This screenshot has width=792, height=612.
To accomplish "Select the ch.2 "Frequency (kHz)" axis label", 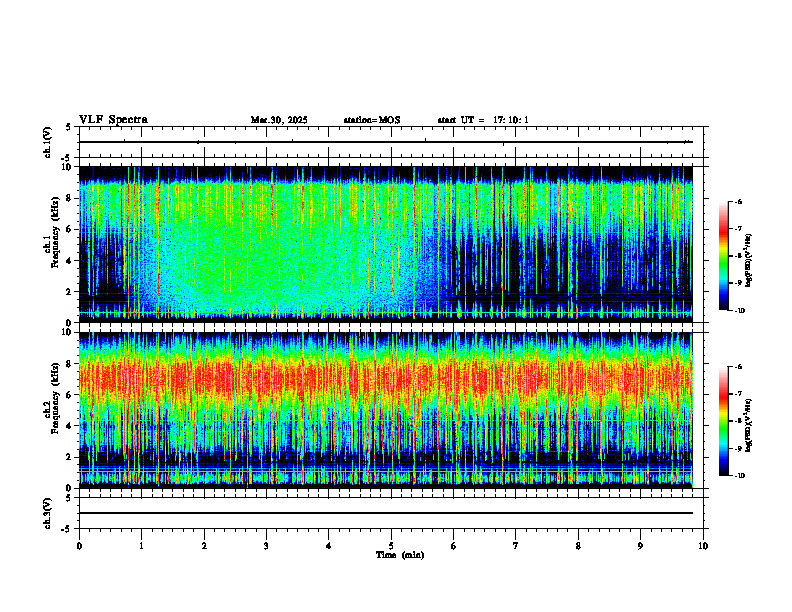I will coord(53,398).
